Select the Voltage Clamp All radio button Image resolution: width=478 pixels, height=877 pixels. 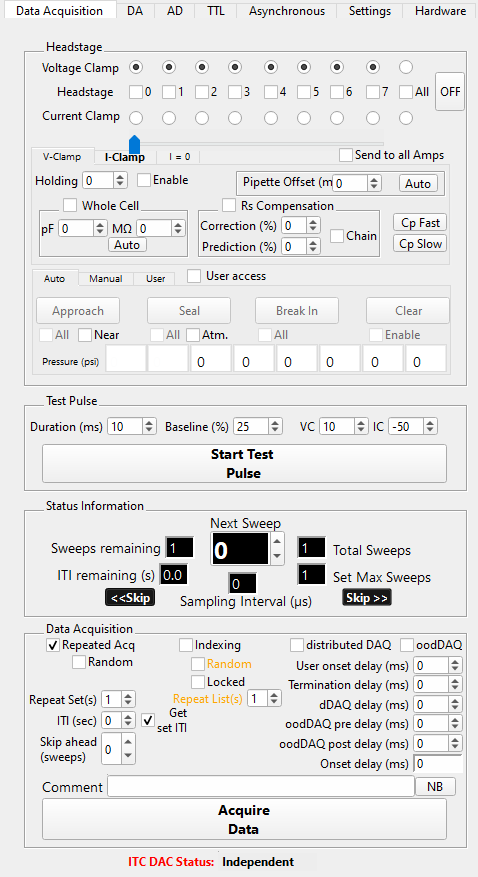406,67
